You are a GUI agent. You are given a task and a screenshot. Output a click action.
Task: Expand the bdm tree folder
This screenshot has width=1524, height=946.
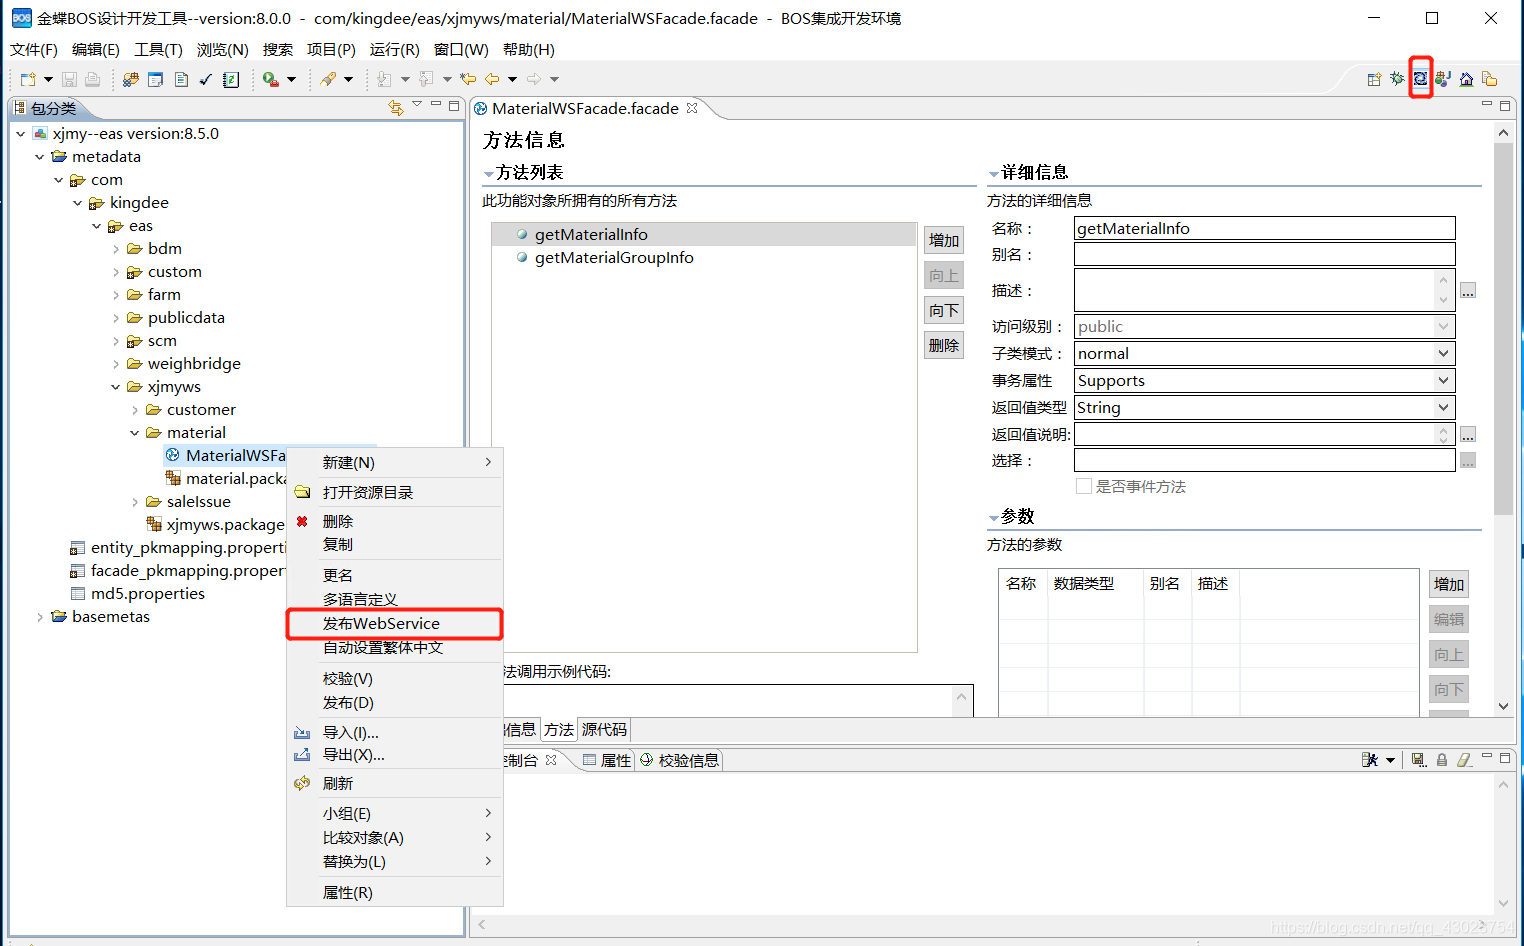pyautogui.click(x=116, y=249)
